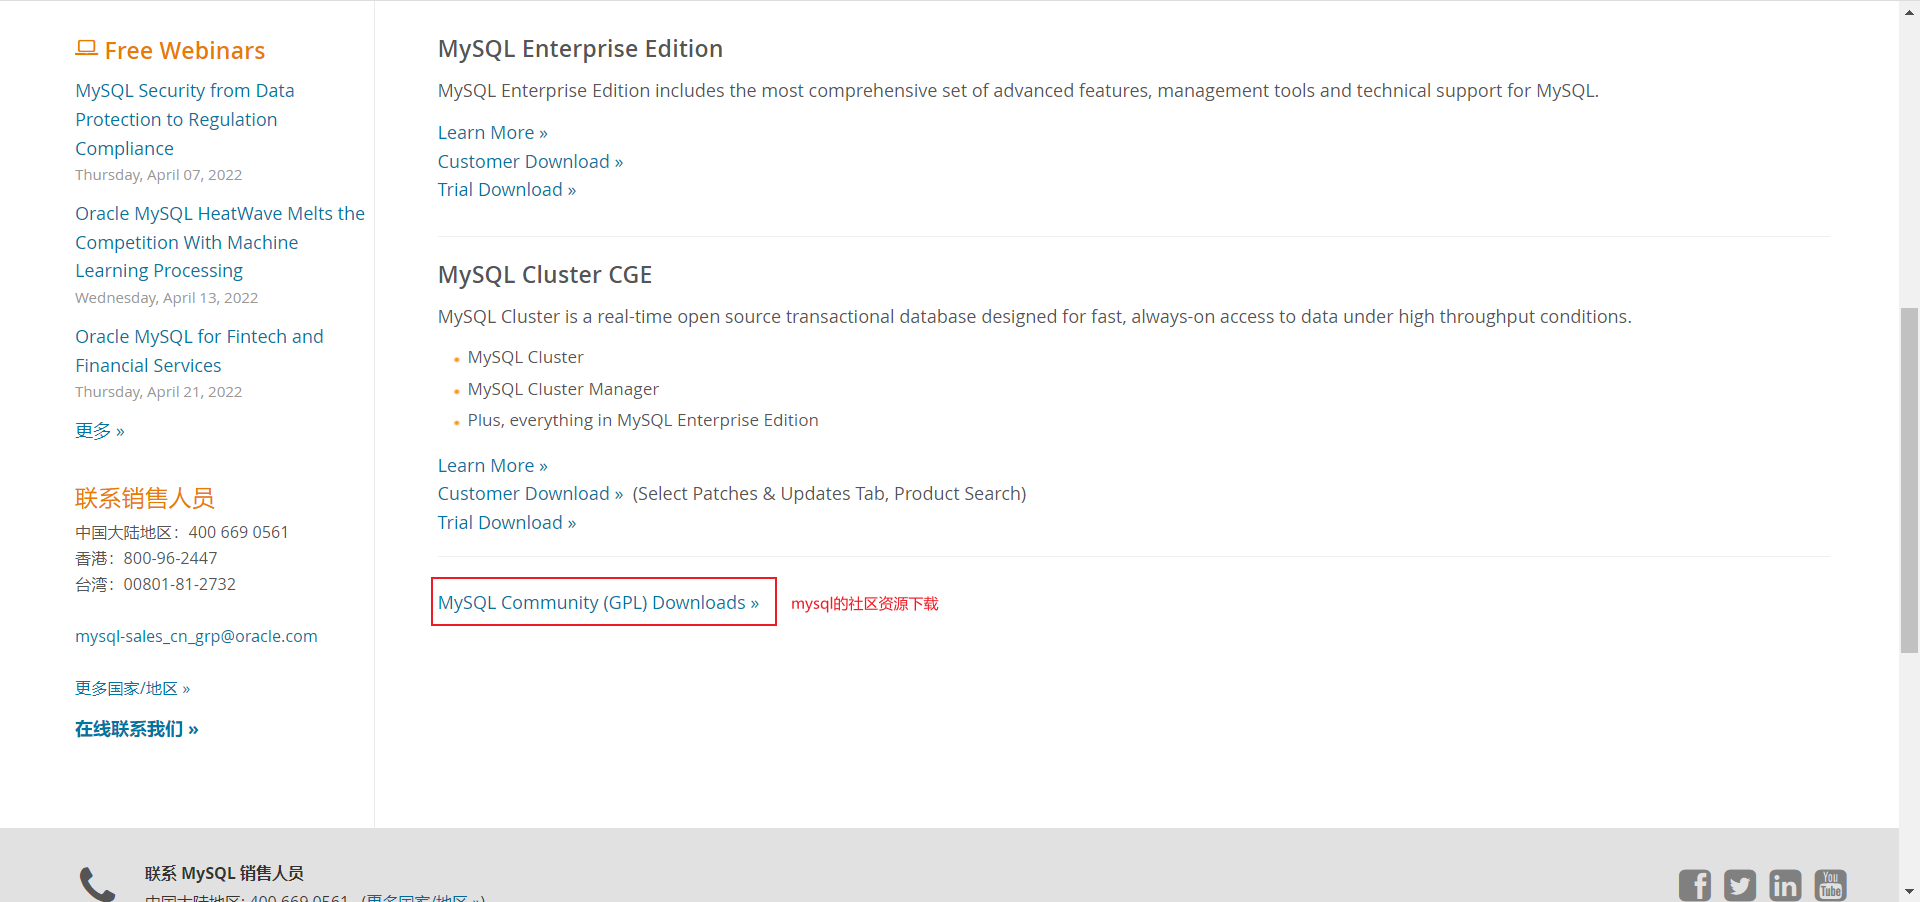Viewport: 1920px width, 902px height.
Task: Click the vertical page scrollbar thumb
Action: pyautogui.click(x=1909, y=480)
